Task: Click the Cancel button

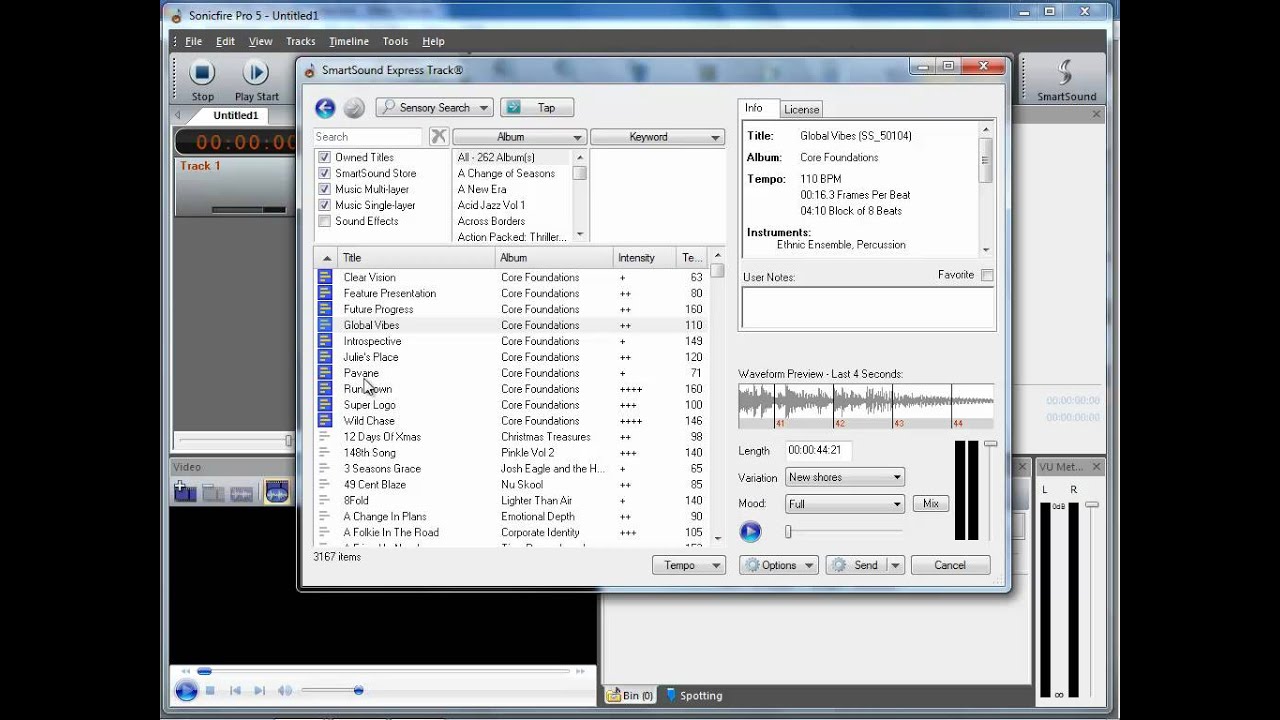Action: [950, 566]
